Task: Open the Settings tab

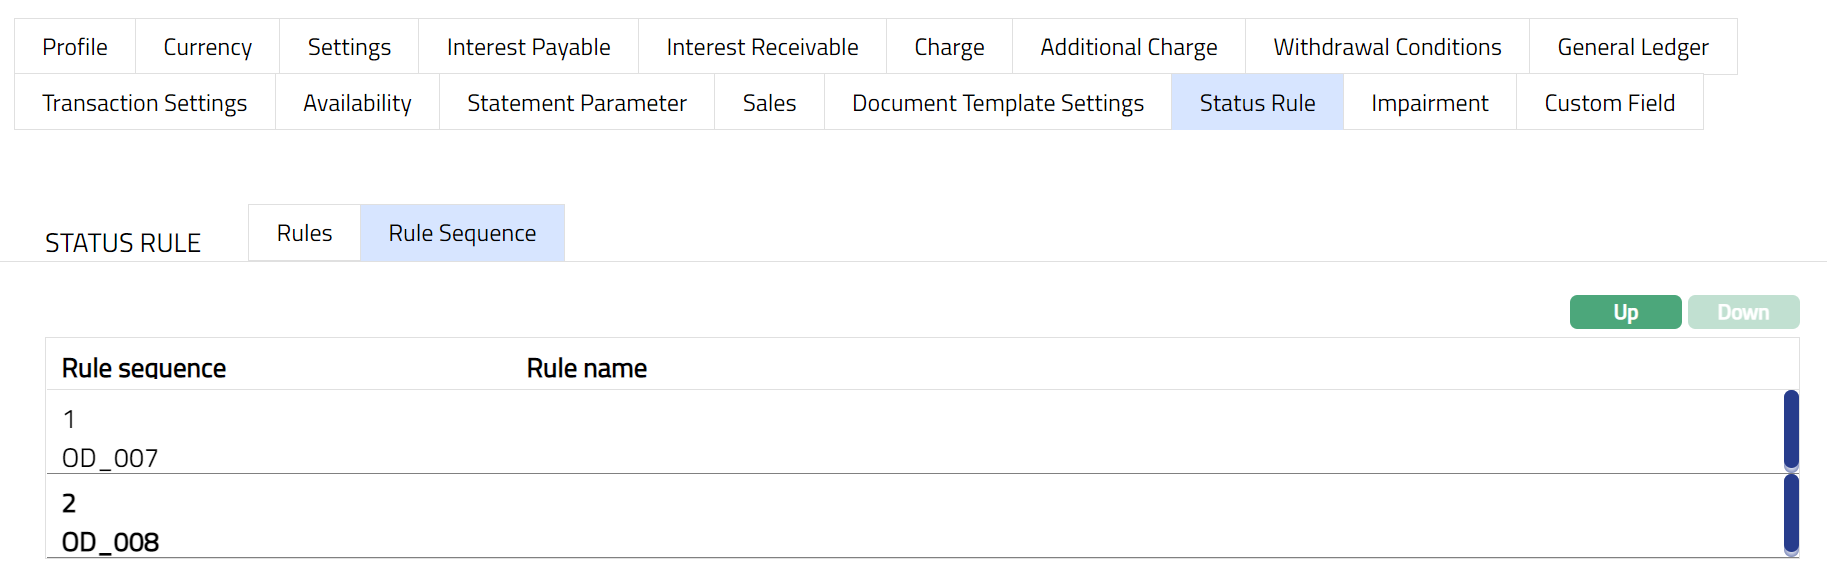Action: coord(349,47)
